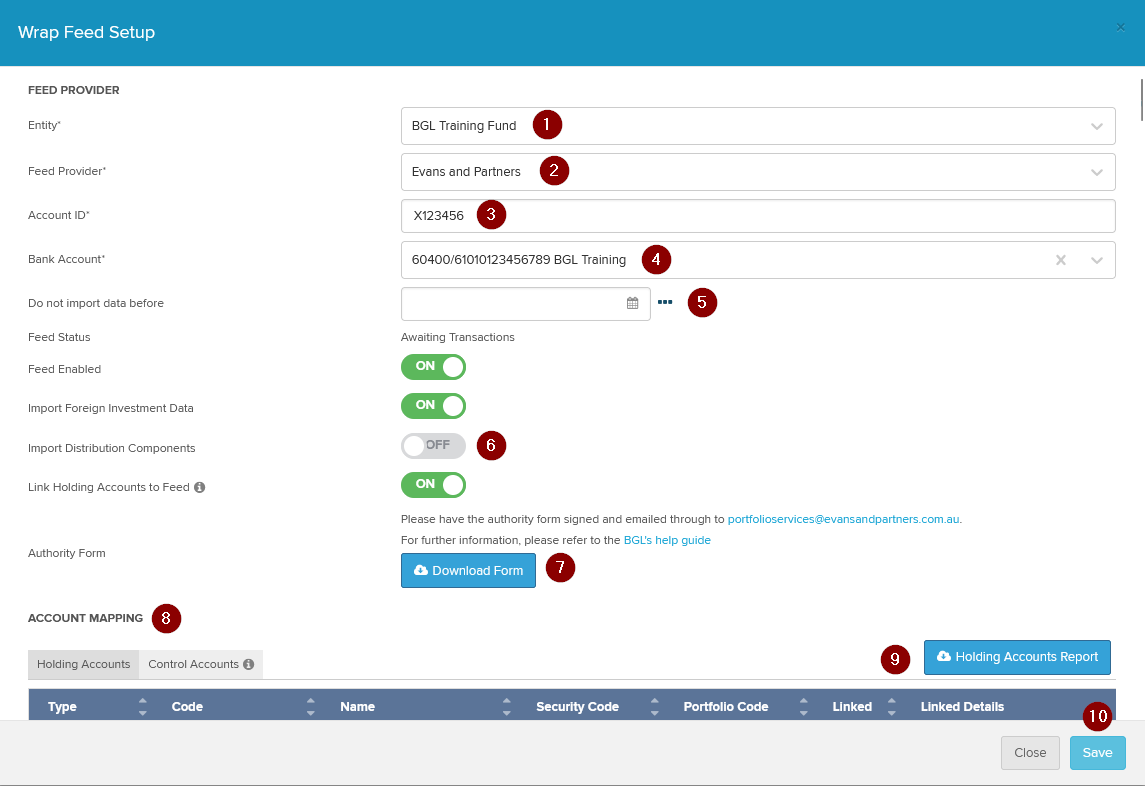This screenshot has width=1145, height=786.
Task: Clear the selected Bank Account with X icon
Action: click(x=1060, y=260)
